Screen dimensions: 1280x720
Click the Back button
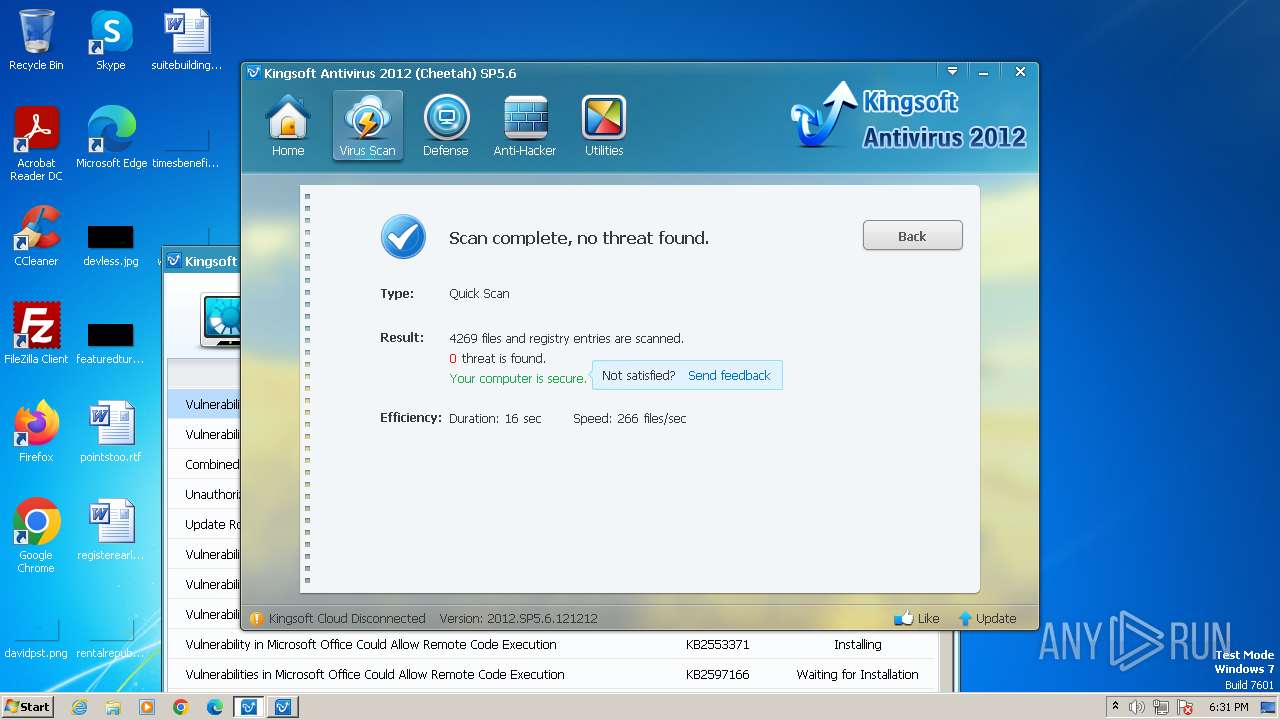[x=912, y=236]
